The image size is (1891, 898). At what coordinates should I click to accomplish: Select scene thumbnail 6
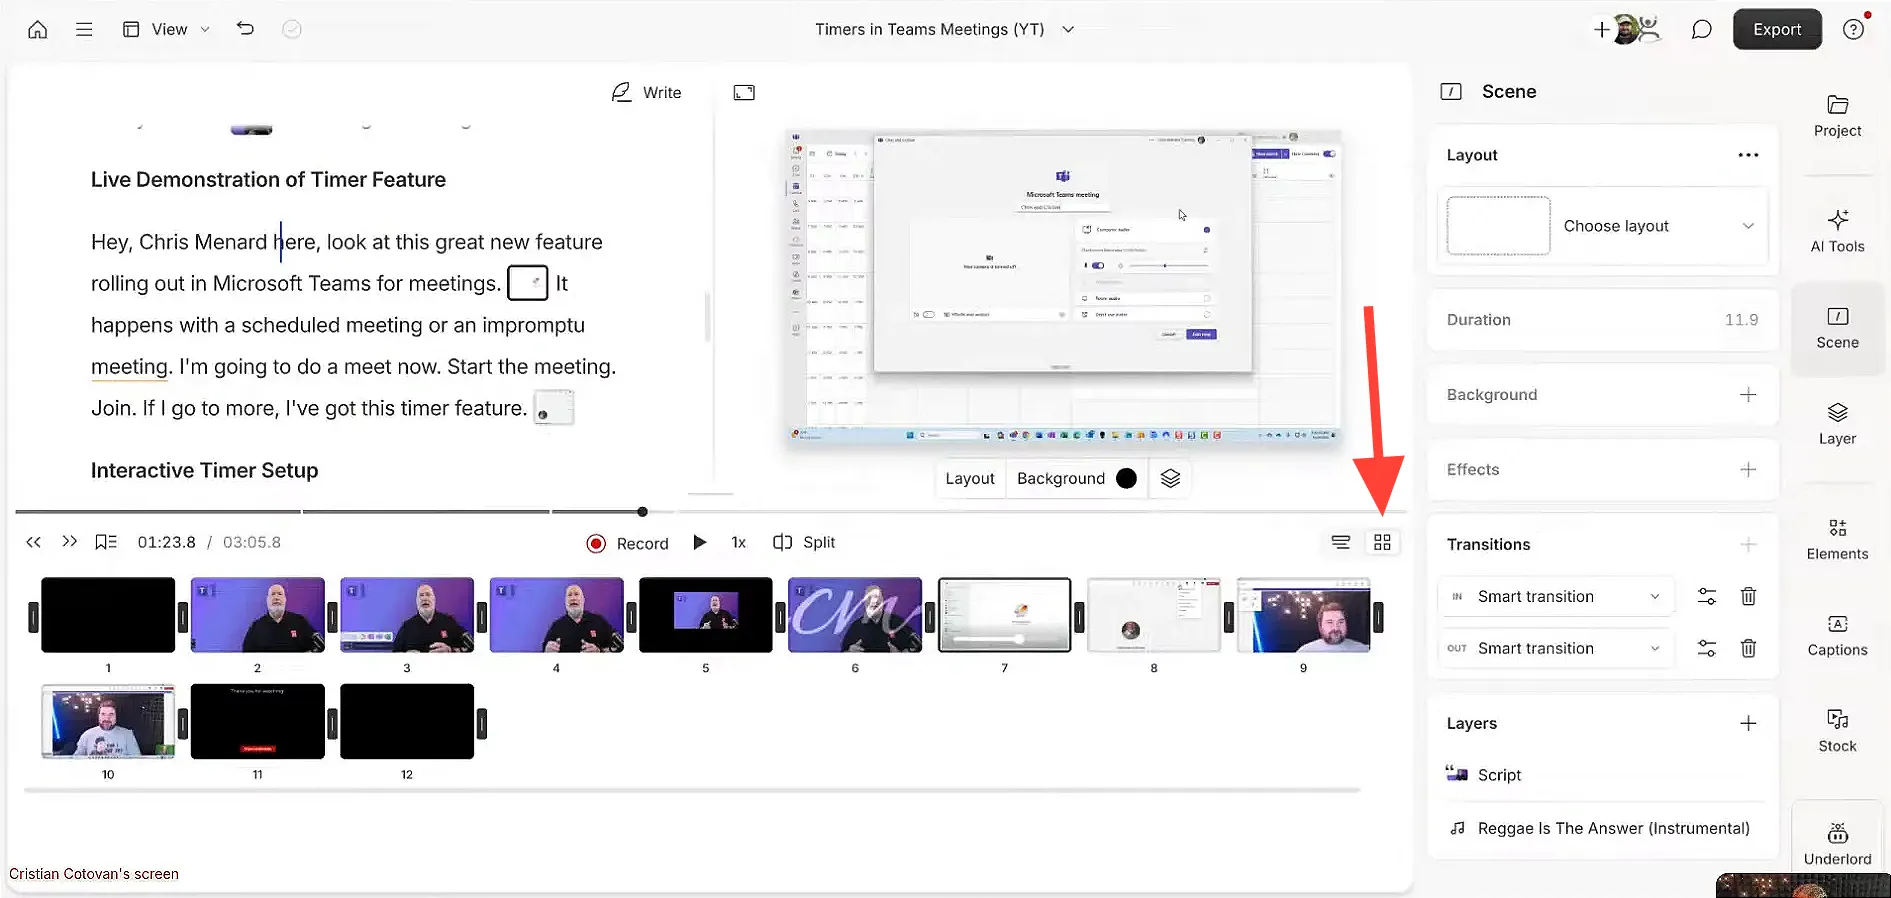tap(855, 615)
